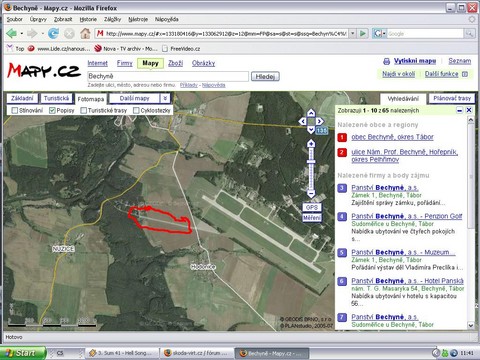Screen dimensions: 480x360
Task: Open the Záložky menu
Action: [x=112, y=19]
